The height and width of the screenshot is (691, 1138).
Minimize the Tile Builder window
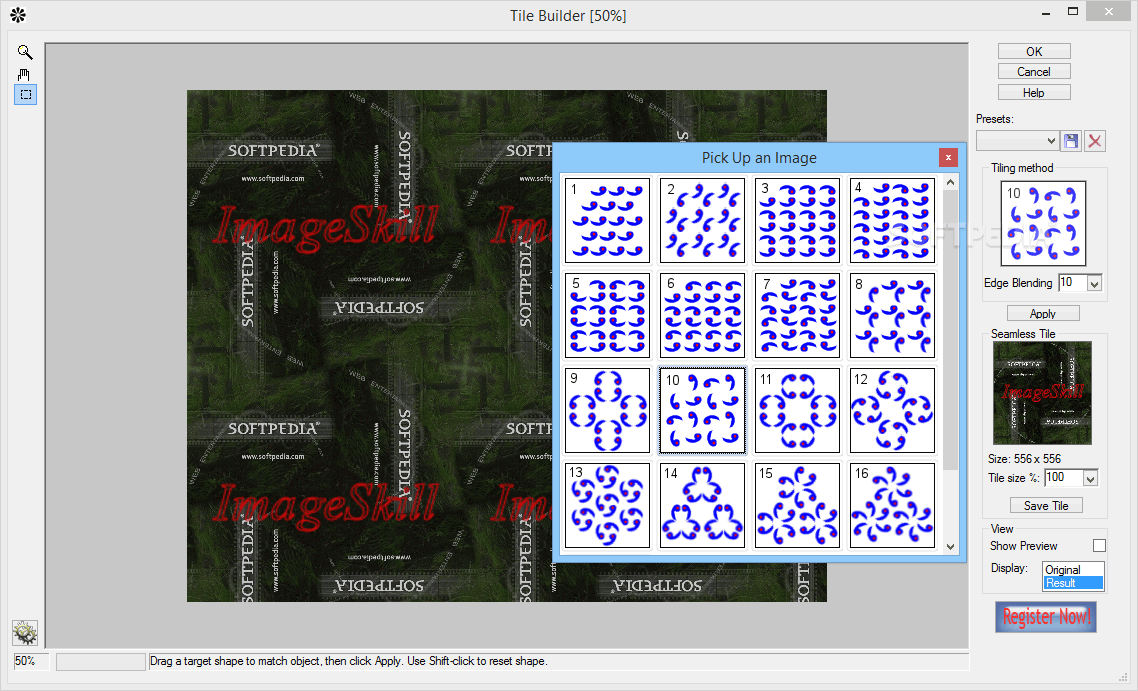[1046, 13]
